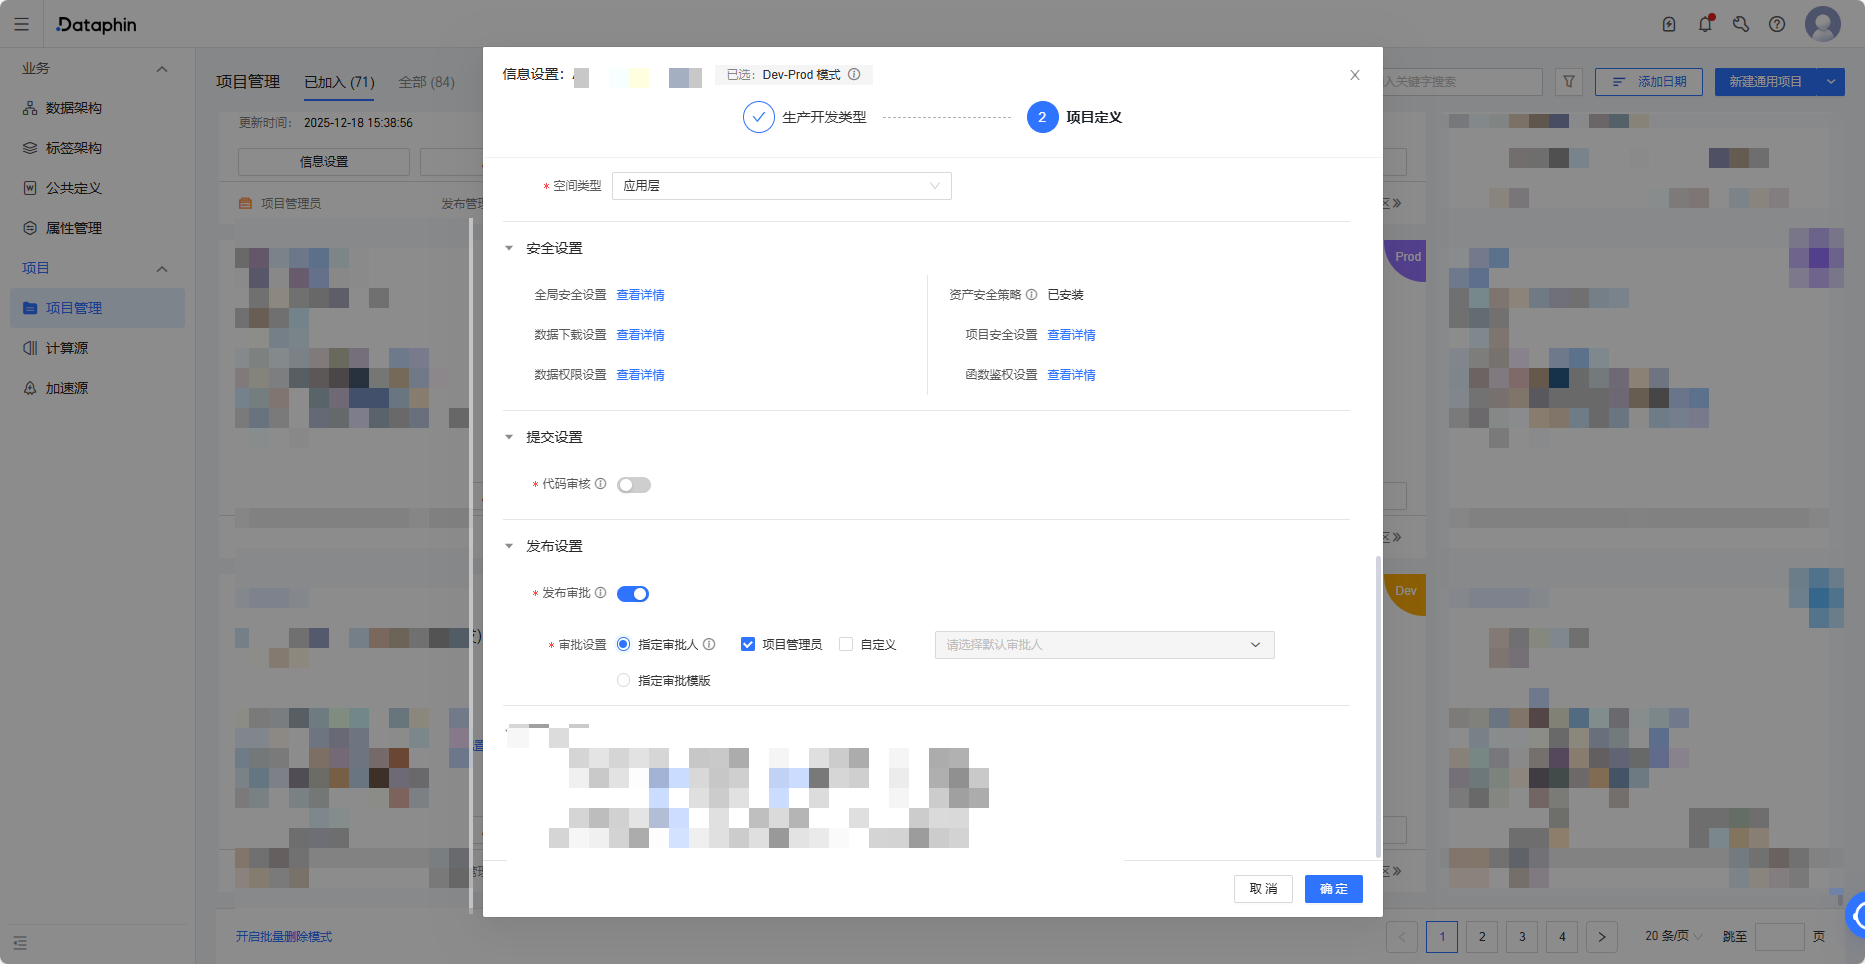This screenshot has width=1865, height=964.
Task: Click the info icon beside Dev-Prod 模式
Action: click(x=854, y=74)
